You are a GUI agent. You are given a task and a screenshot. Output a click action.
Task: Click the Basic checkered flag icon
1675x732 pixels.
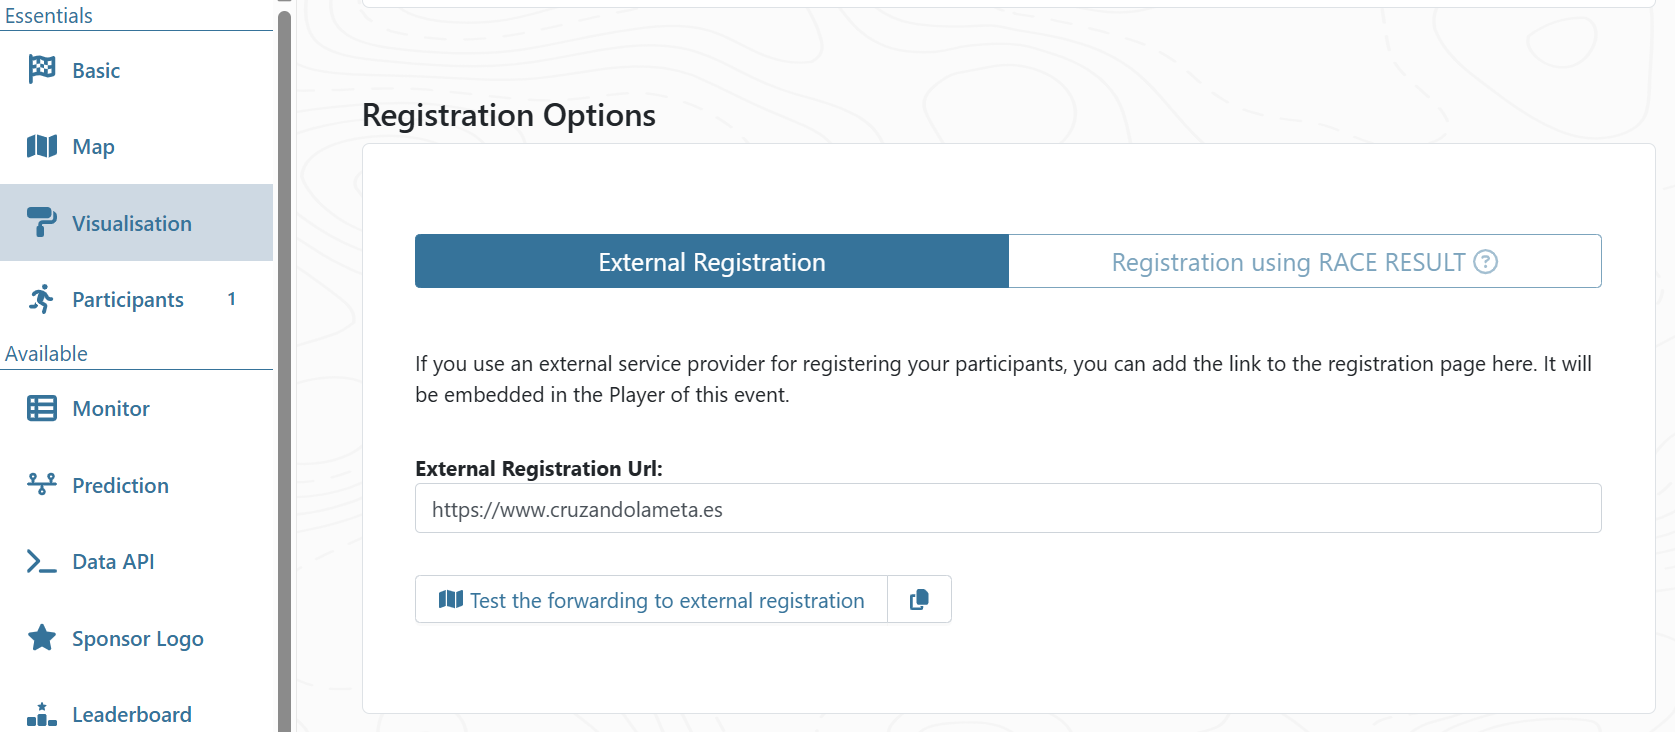click(x=42, y=70)
